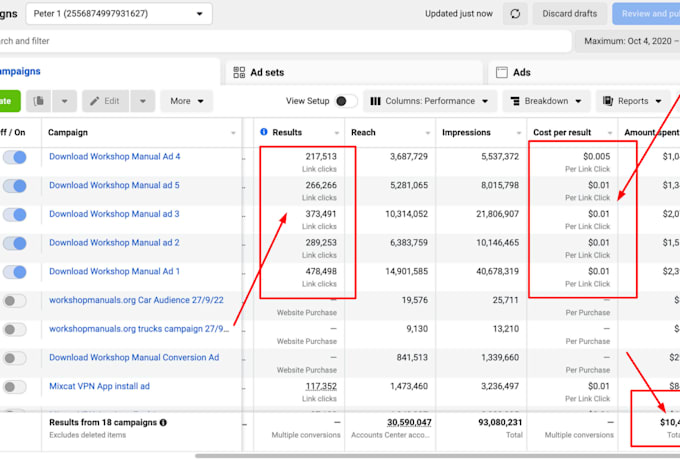Open Mixcat VPN App install ad
This screenshot has height=459, width=680.
(x=99, y=386)
